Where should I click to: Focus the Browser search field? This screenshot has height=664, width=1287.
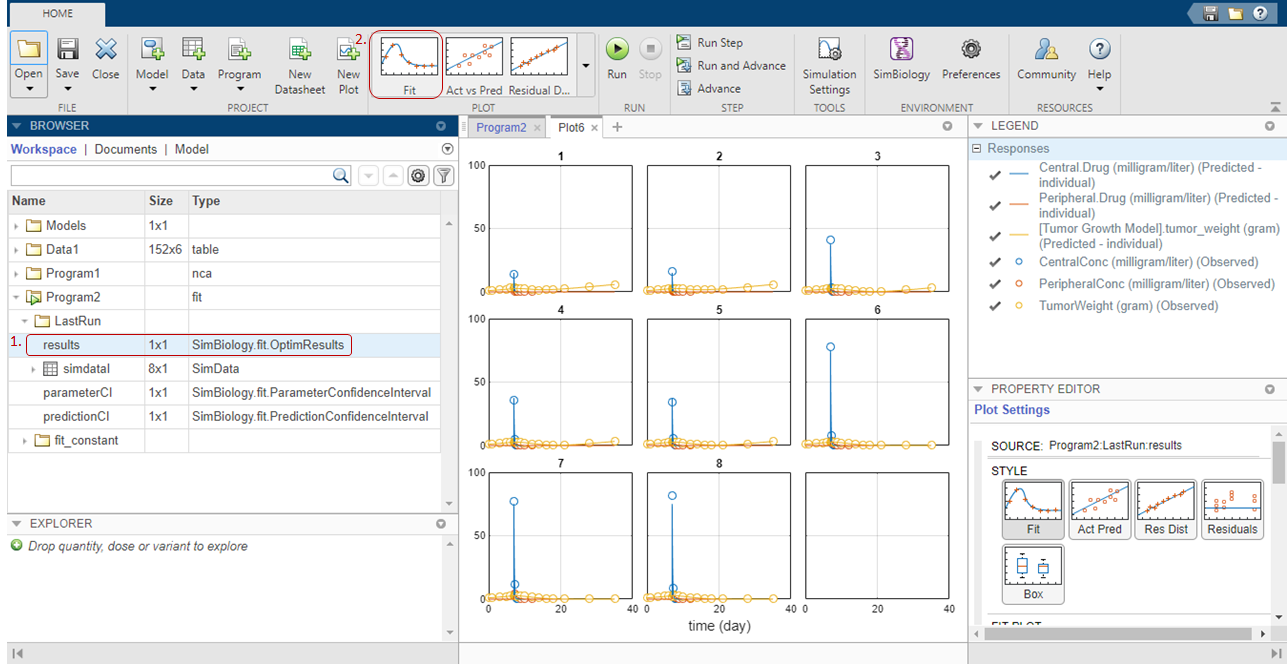[x=171, y=175]
